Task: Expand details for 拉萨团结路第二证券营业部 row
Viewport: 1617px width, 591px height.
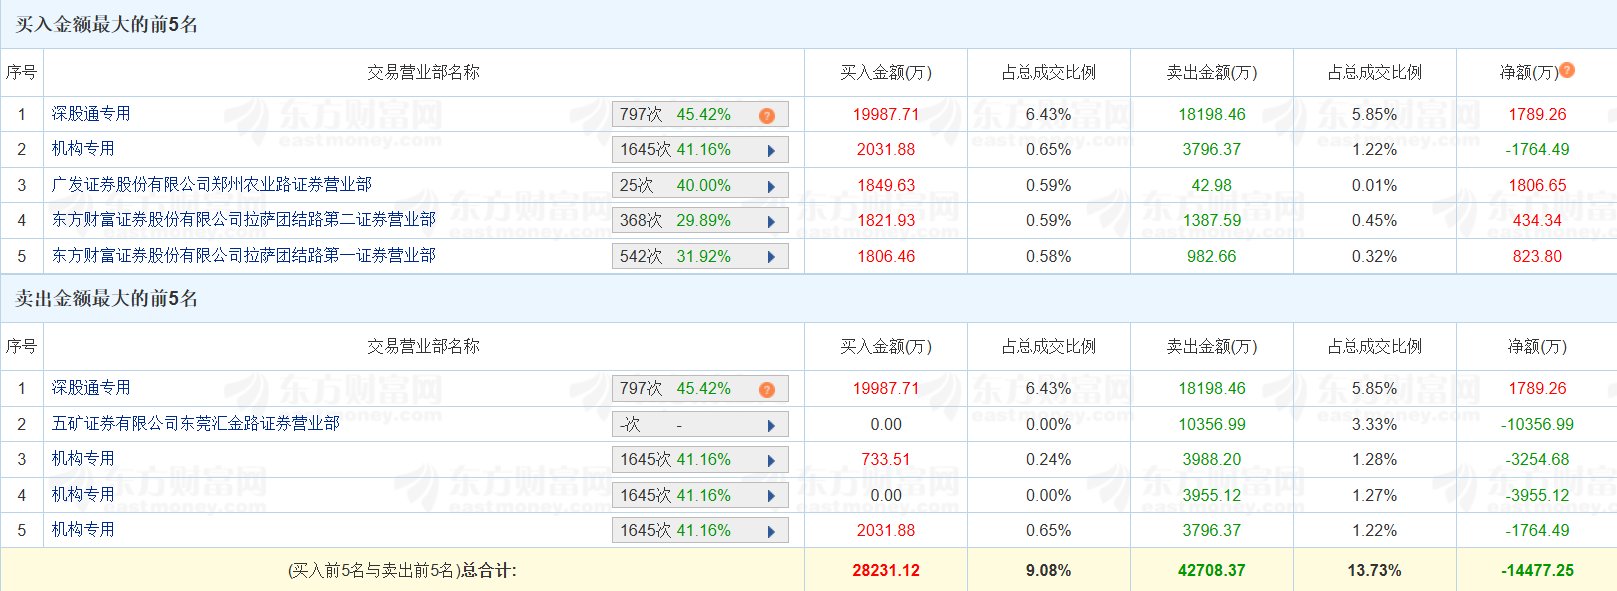Action: click(x=771, y=222)
